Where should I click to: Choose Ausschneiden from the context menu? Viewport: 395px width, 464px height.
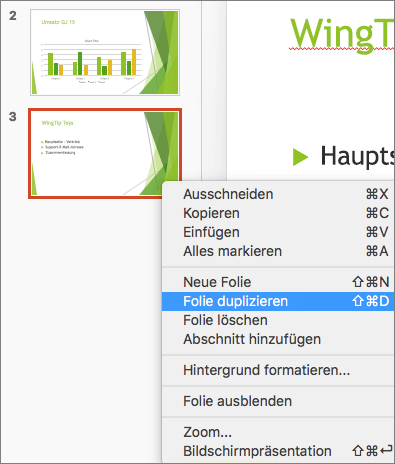coord(278,194)
